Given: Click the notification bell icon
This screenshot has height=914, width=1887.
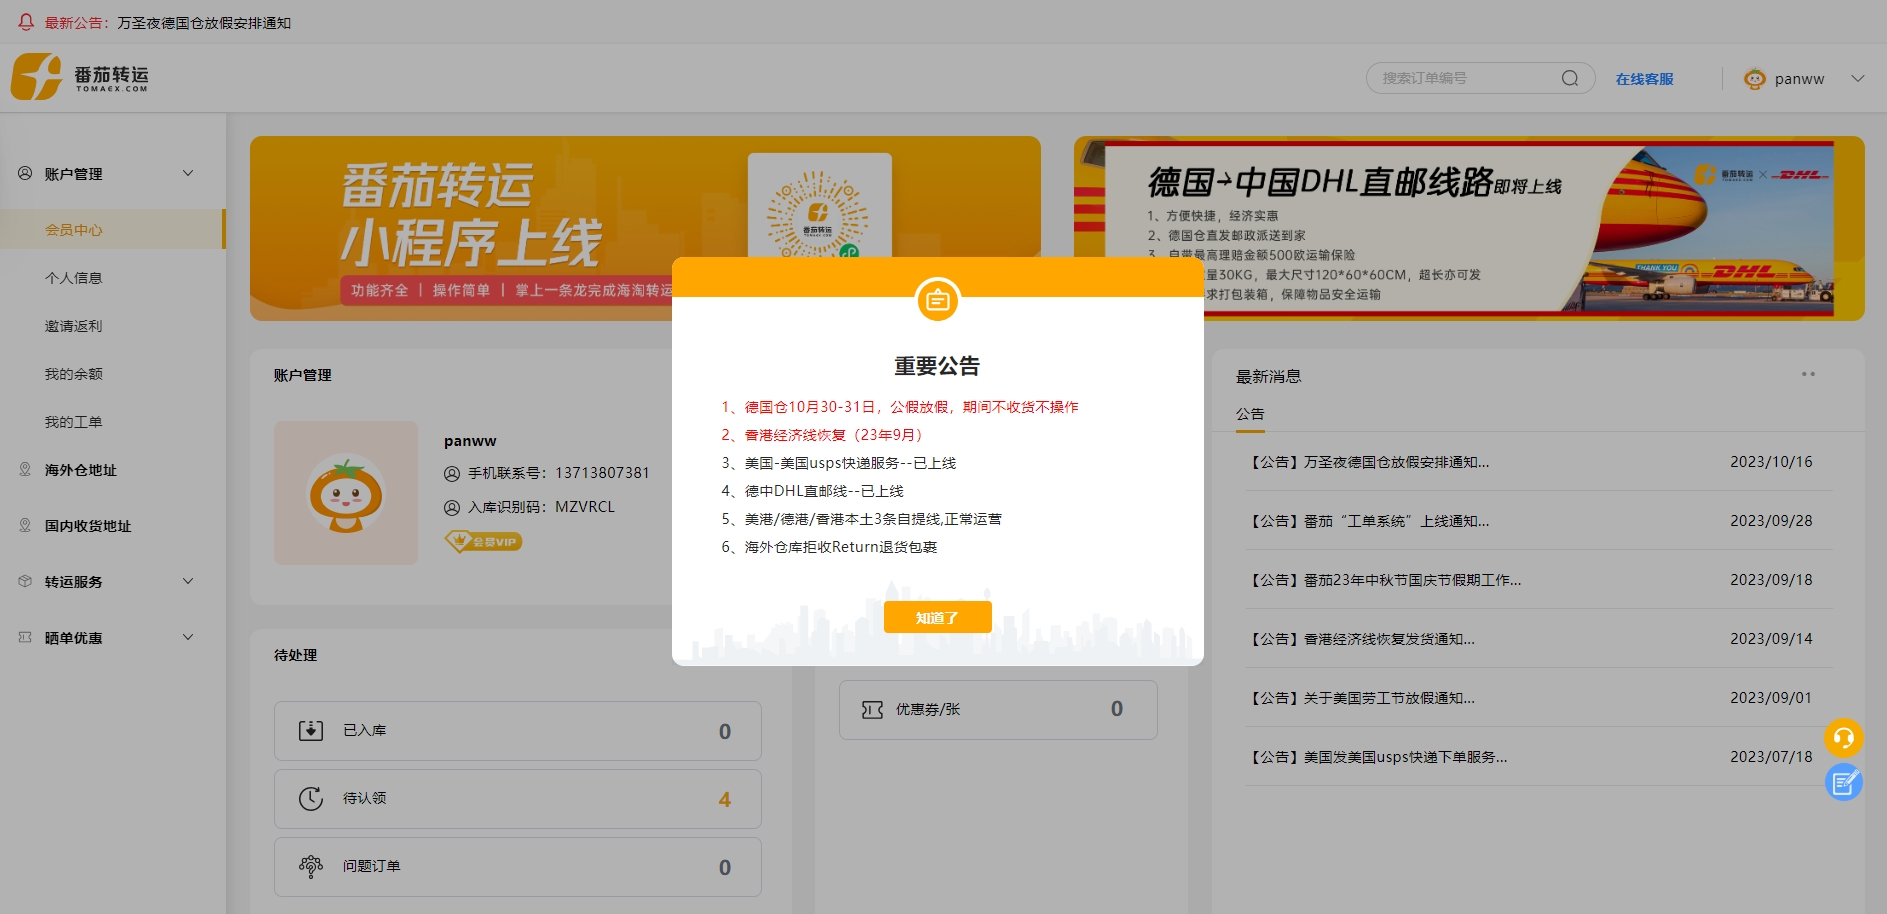Looking at the screenshot, I should tap(26, 22).
